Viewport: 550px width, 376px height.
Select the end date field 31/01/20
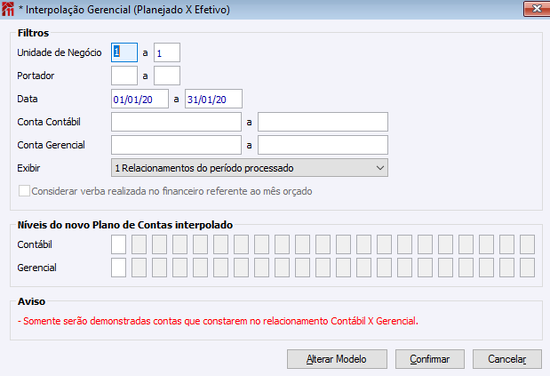coord(214,99)
